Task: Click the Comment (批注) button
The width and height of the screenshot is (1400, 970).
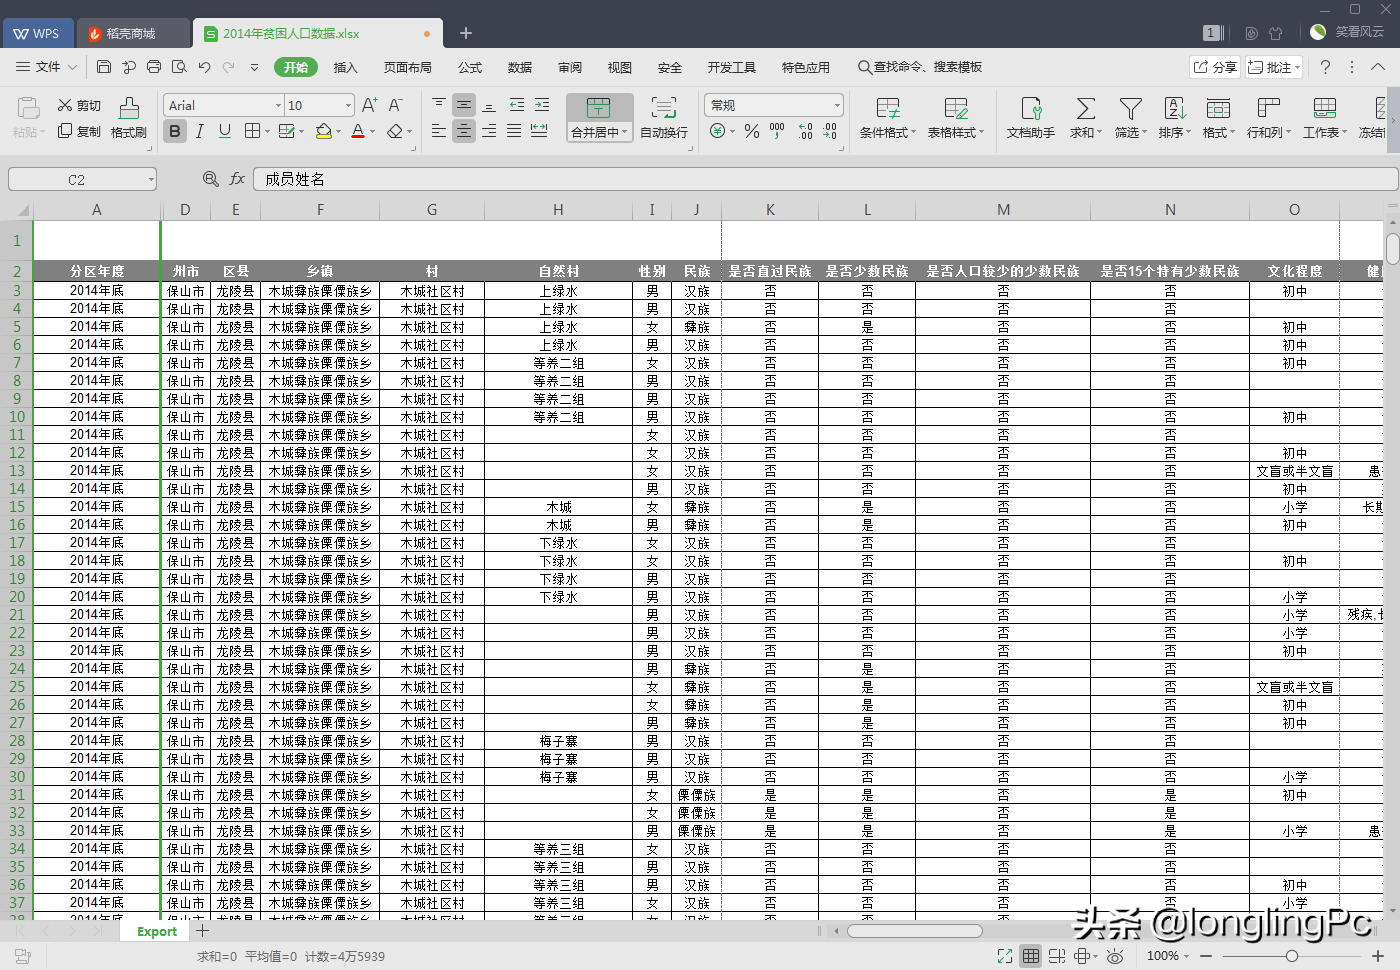Action: pyautogui.click(x=1274, y=67)
